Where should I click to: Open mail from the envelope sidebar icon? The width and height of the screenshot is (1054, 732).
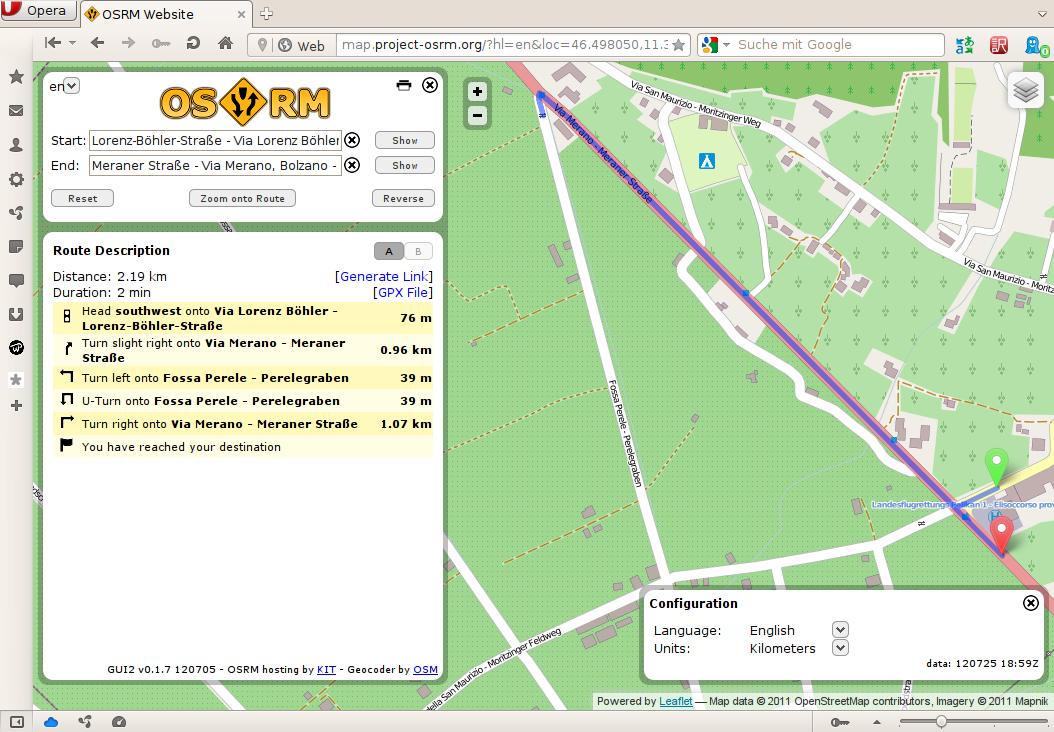click(15, 110)
